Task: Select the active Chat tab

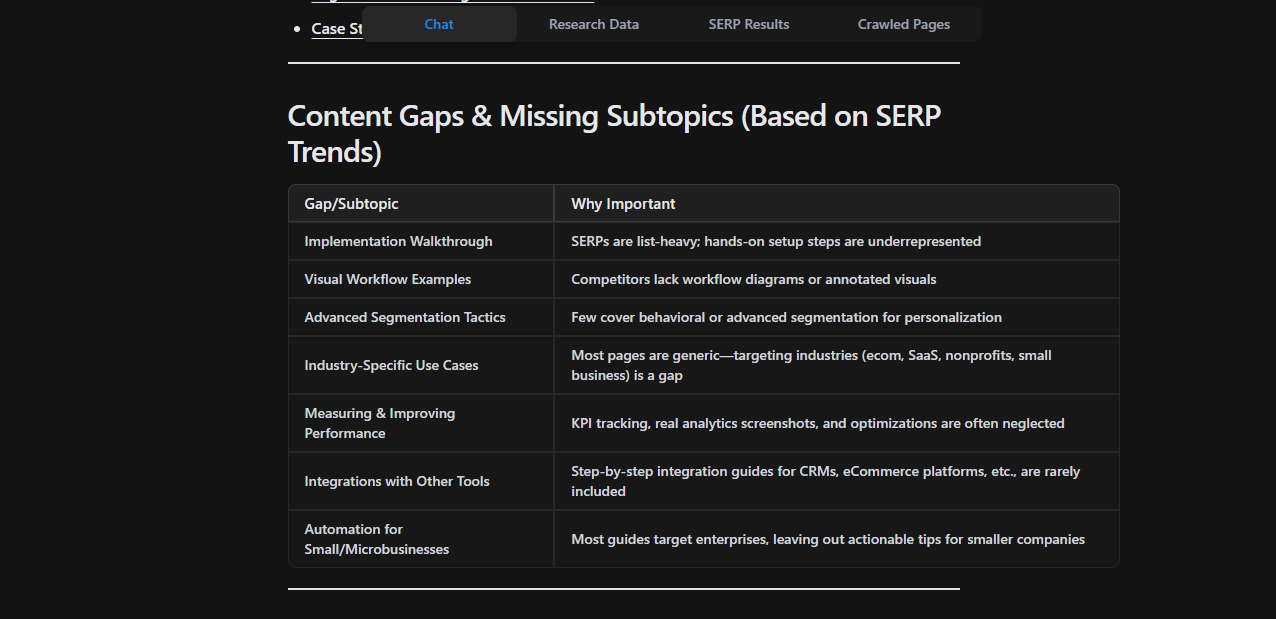Action: pos(439,24)
